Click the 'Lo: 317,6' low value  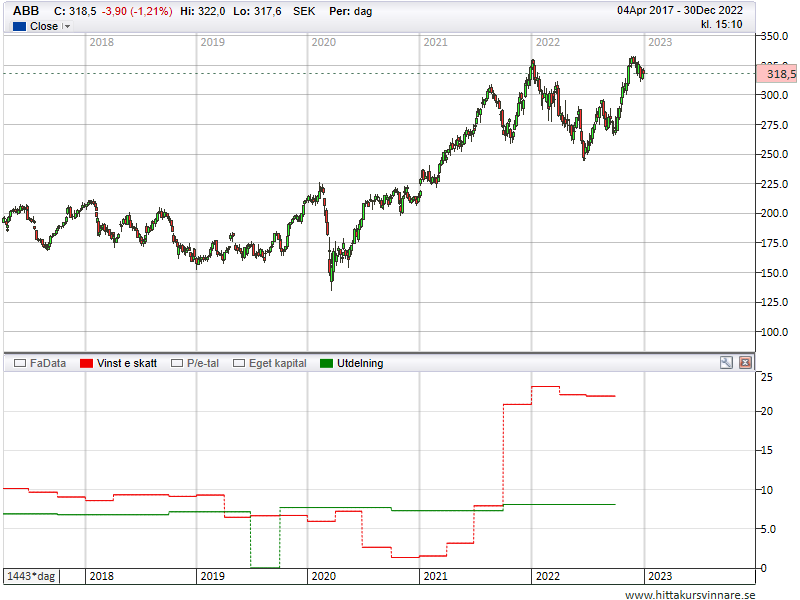pyautogui.click(x=257, y=11)
